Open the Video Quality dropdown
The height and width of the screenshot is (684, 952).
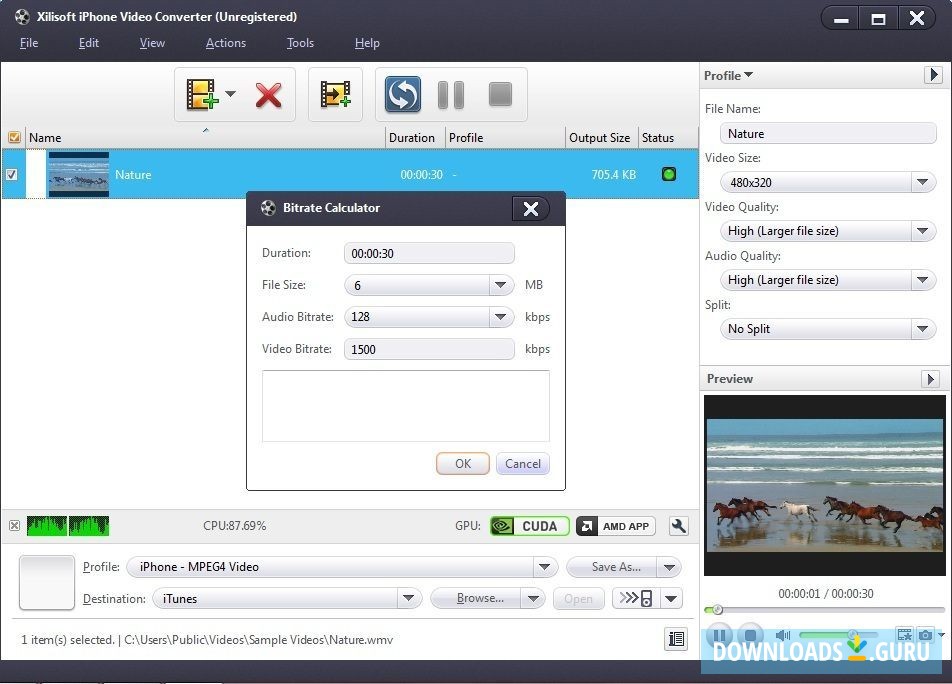point(922,231)
